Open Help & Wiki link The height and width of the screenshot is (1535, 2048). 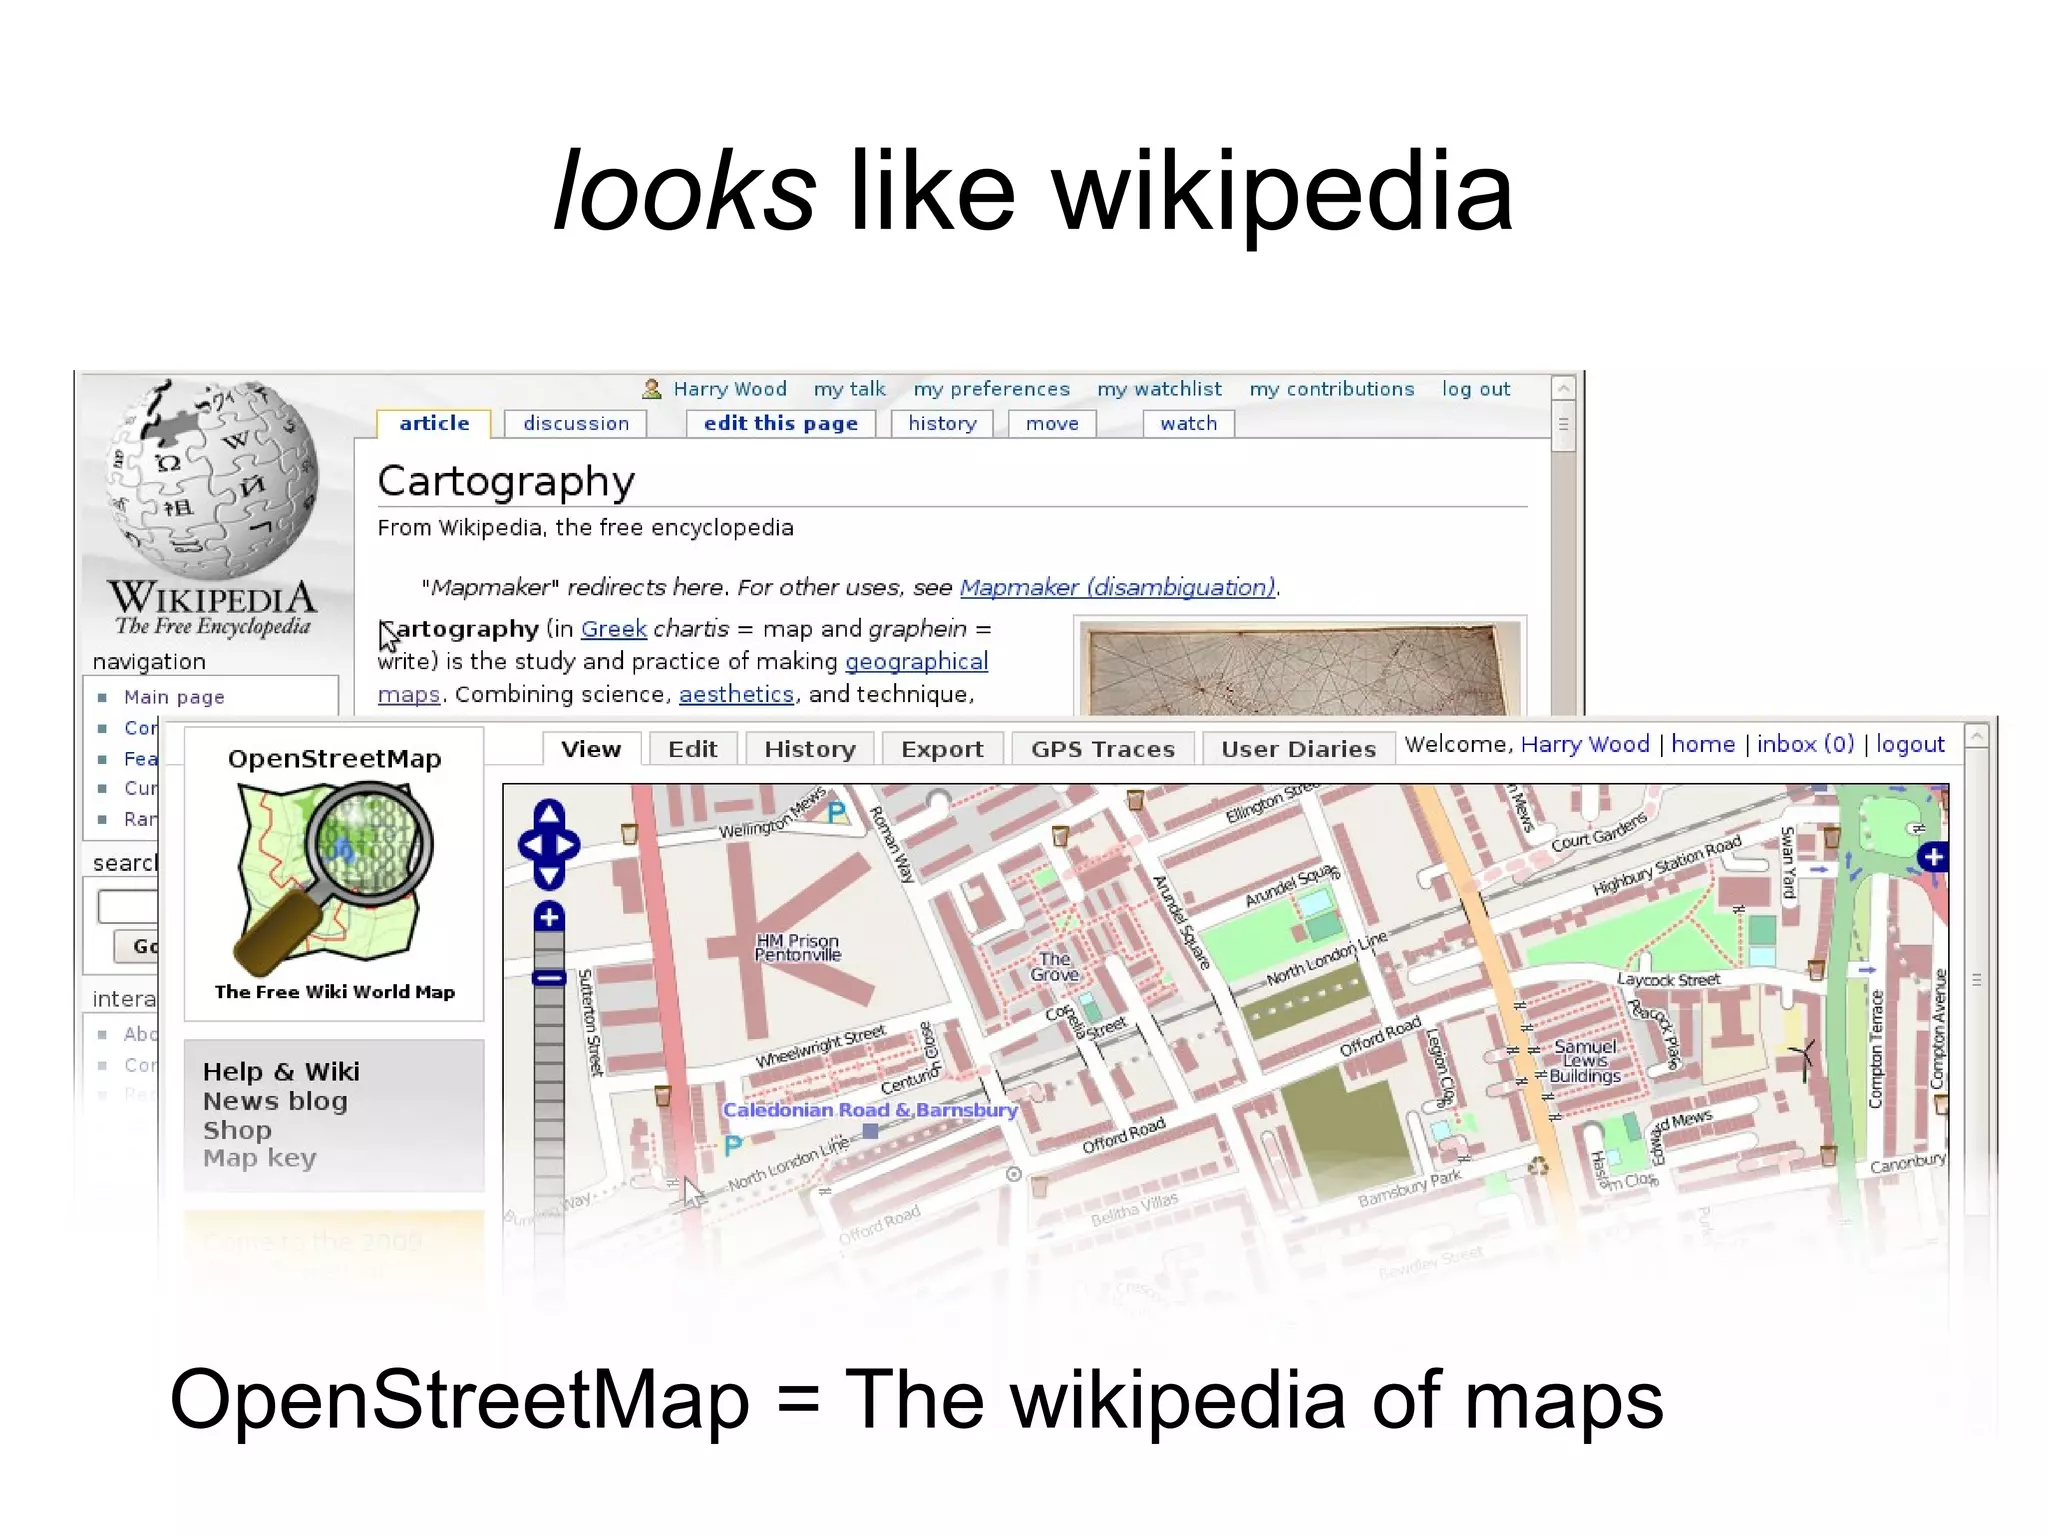[281, 1072]
